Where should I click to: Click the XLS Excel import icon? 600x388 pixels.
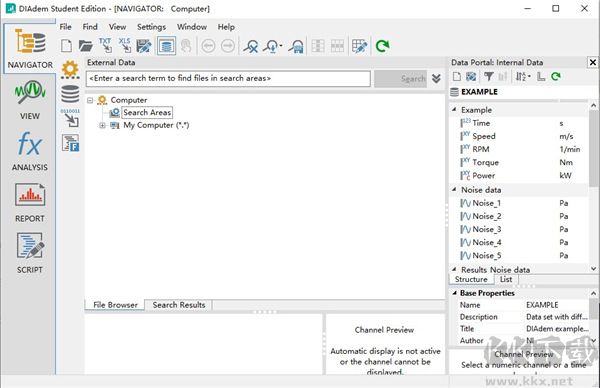coord(124,46)
